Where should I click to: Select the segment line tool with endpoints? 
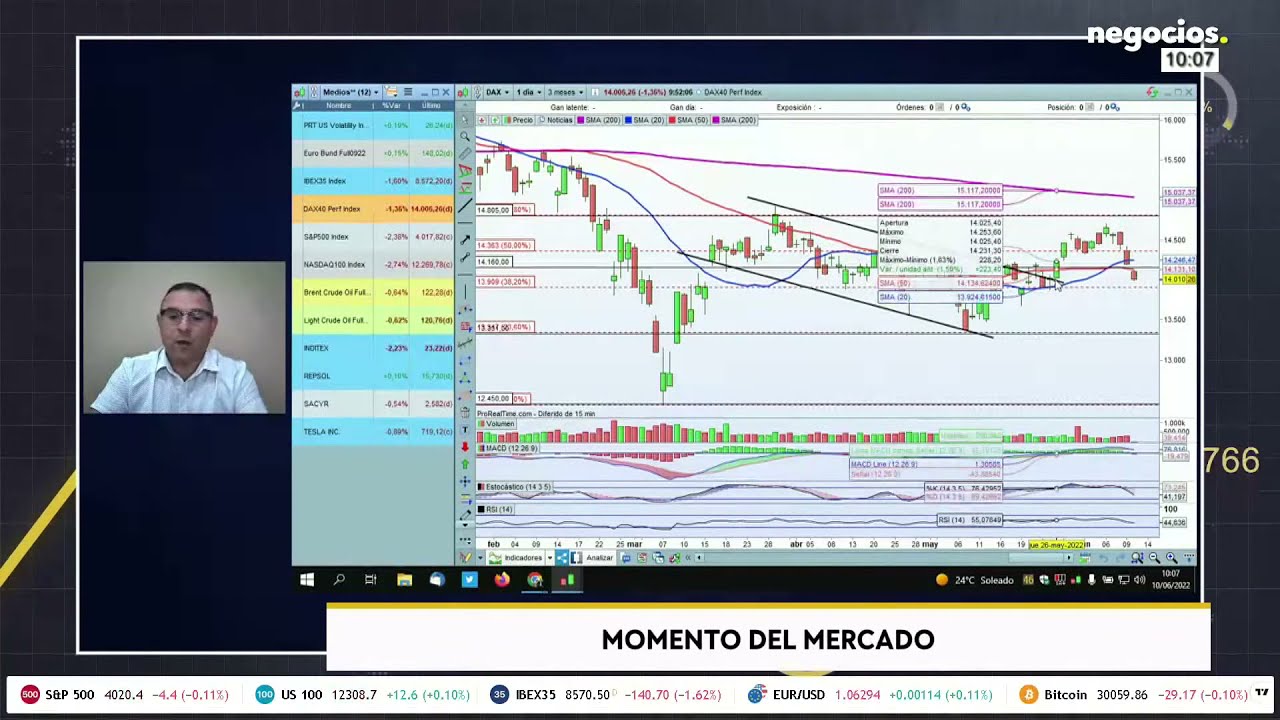point(465,258)
